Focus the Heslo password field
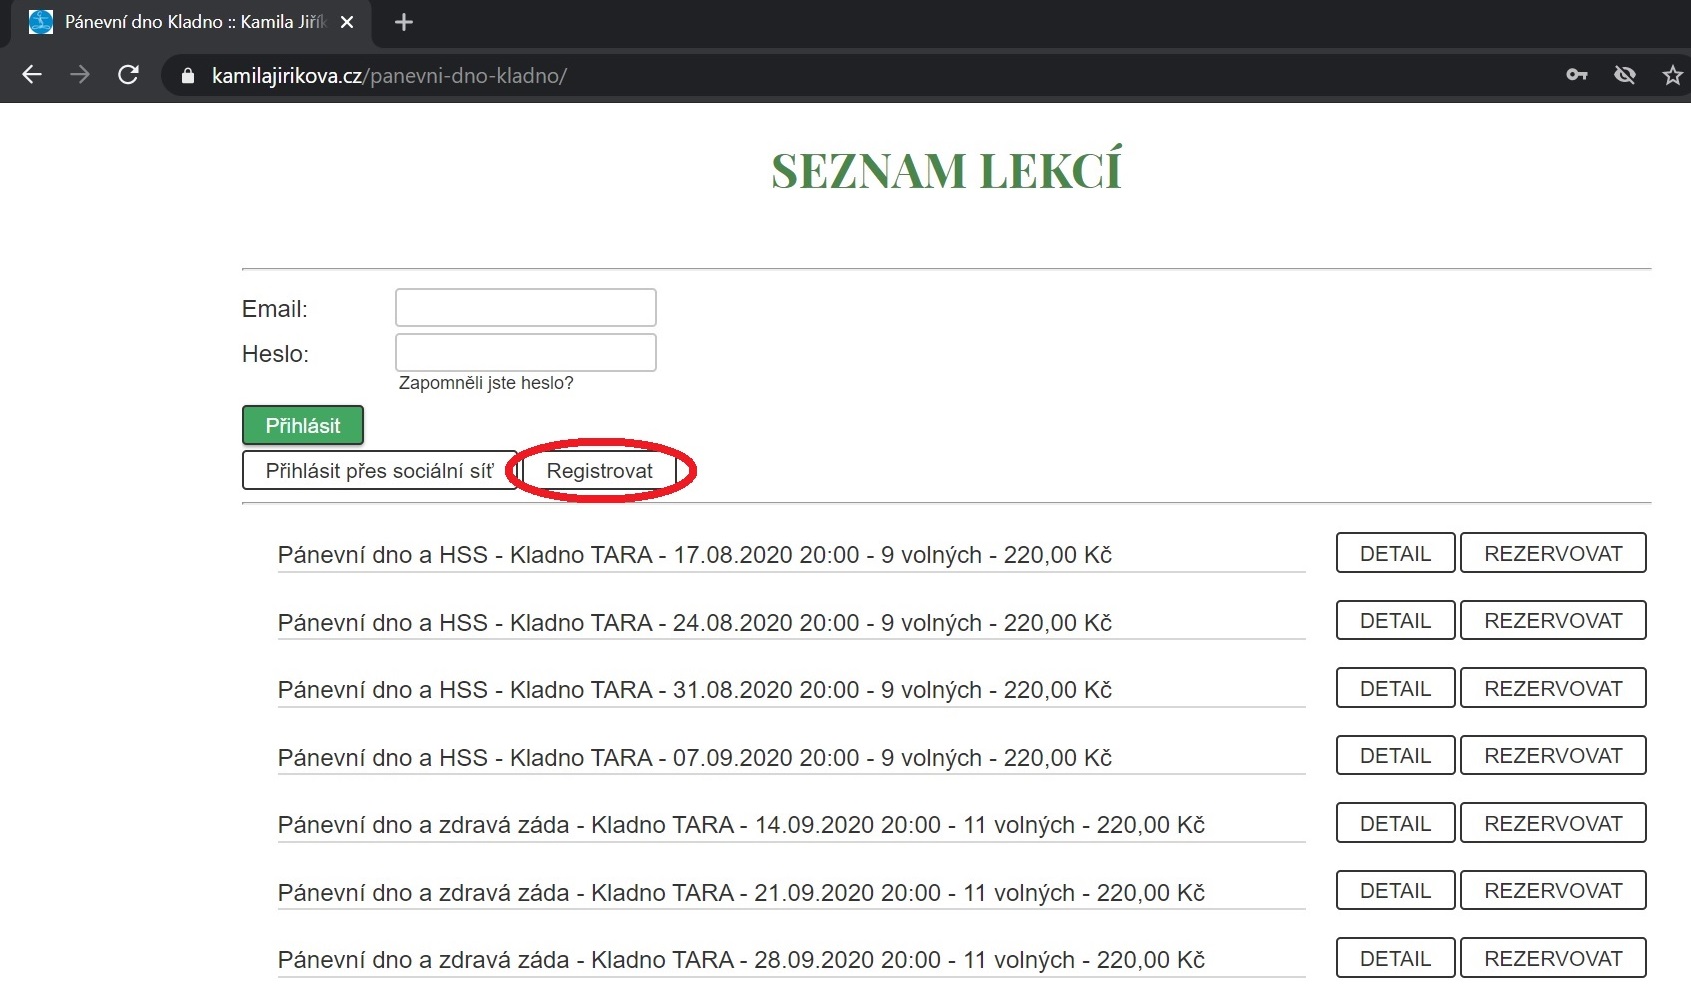Viewport: 1691px width, 995px height. [x=525, y=353]
